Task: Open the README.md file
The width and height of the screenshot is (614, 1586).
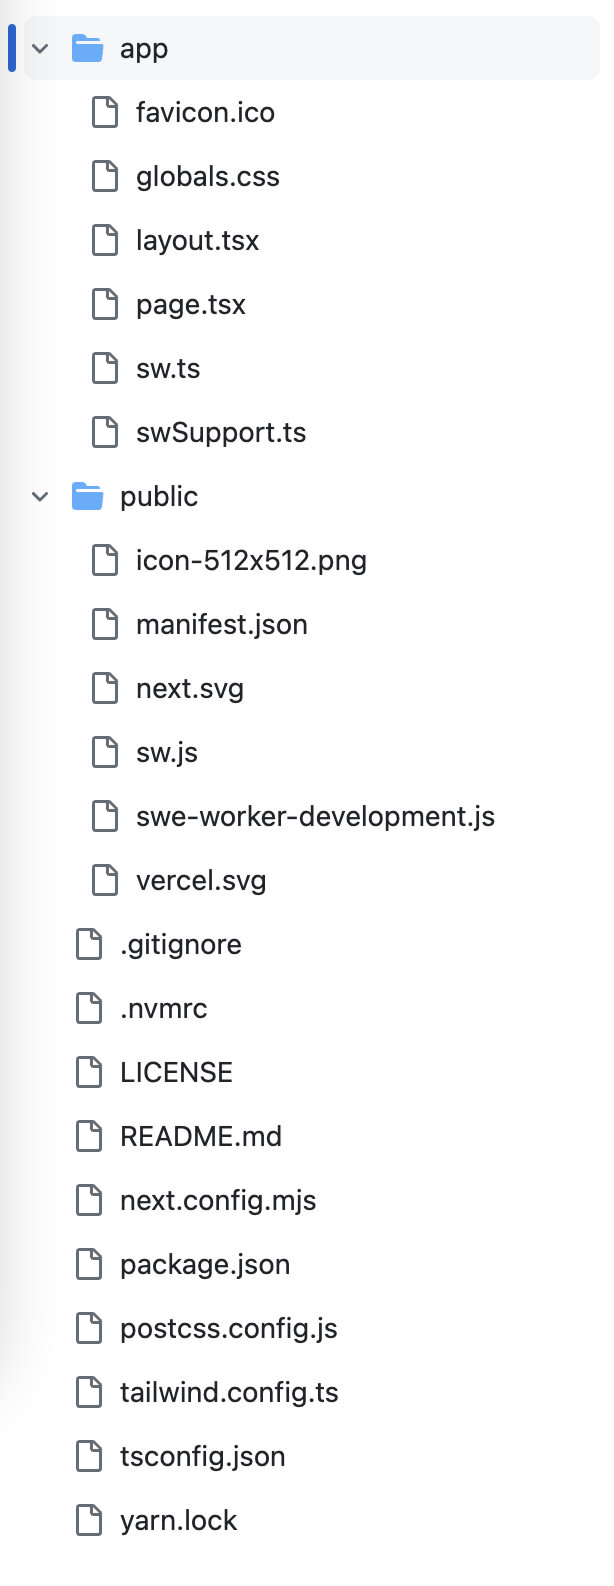Action: 200,1136
